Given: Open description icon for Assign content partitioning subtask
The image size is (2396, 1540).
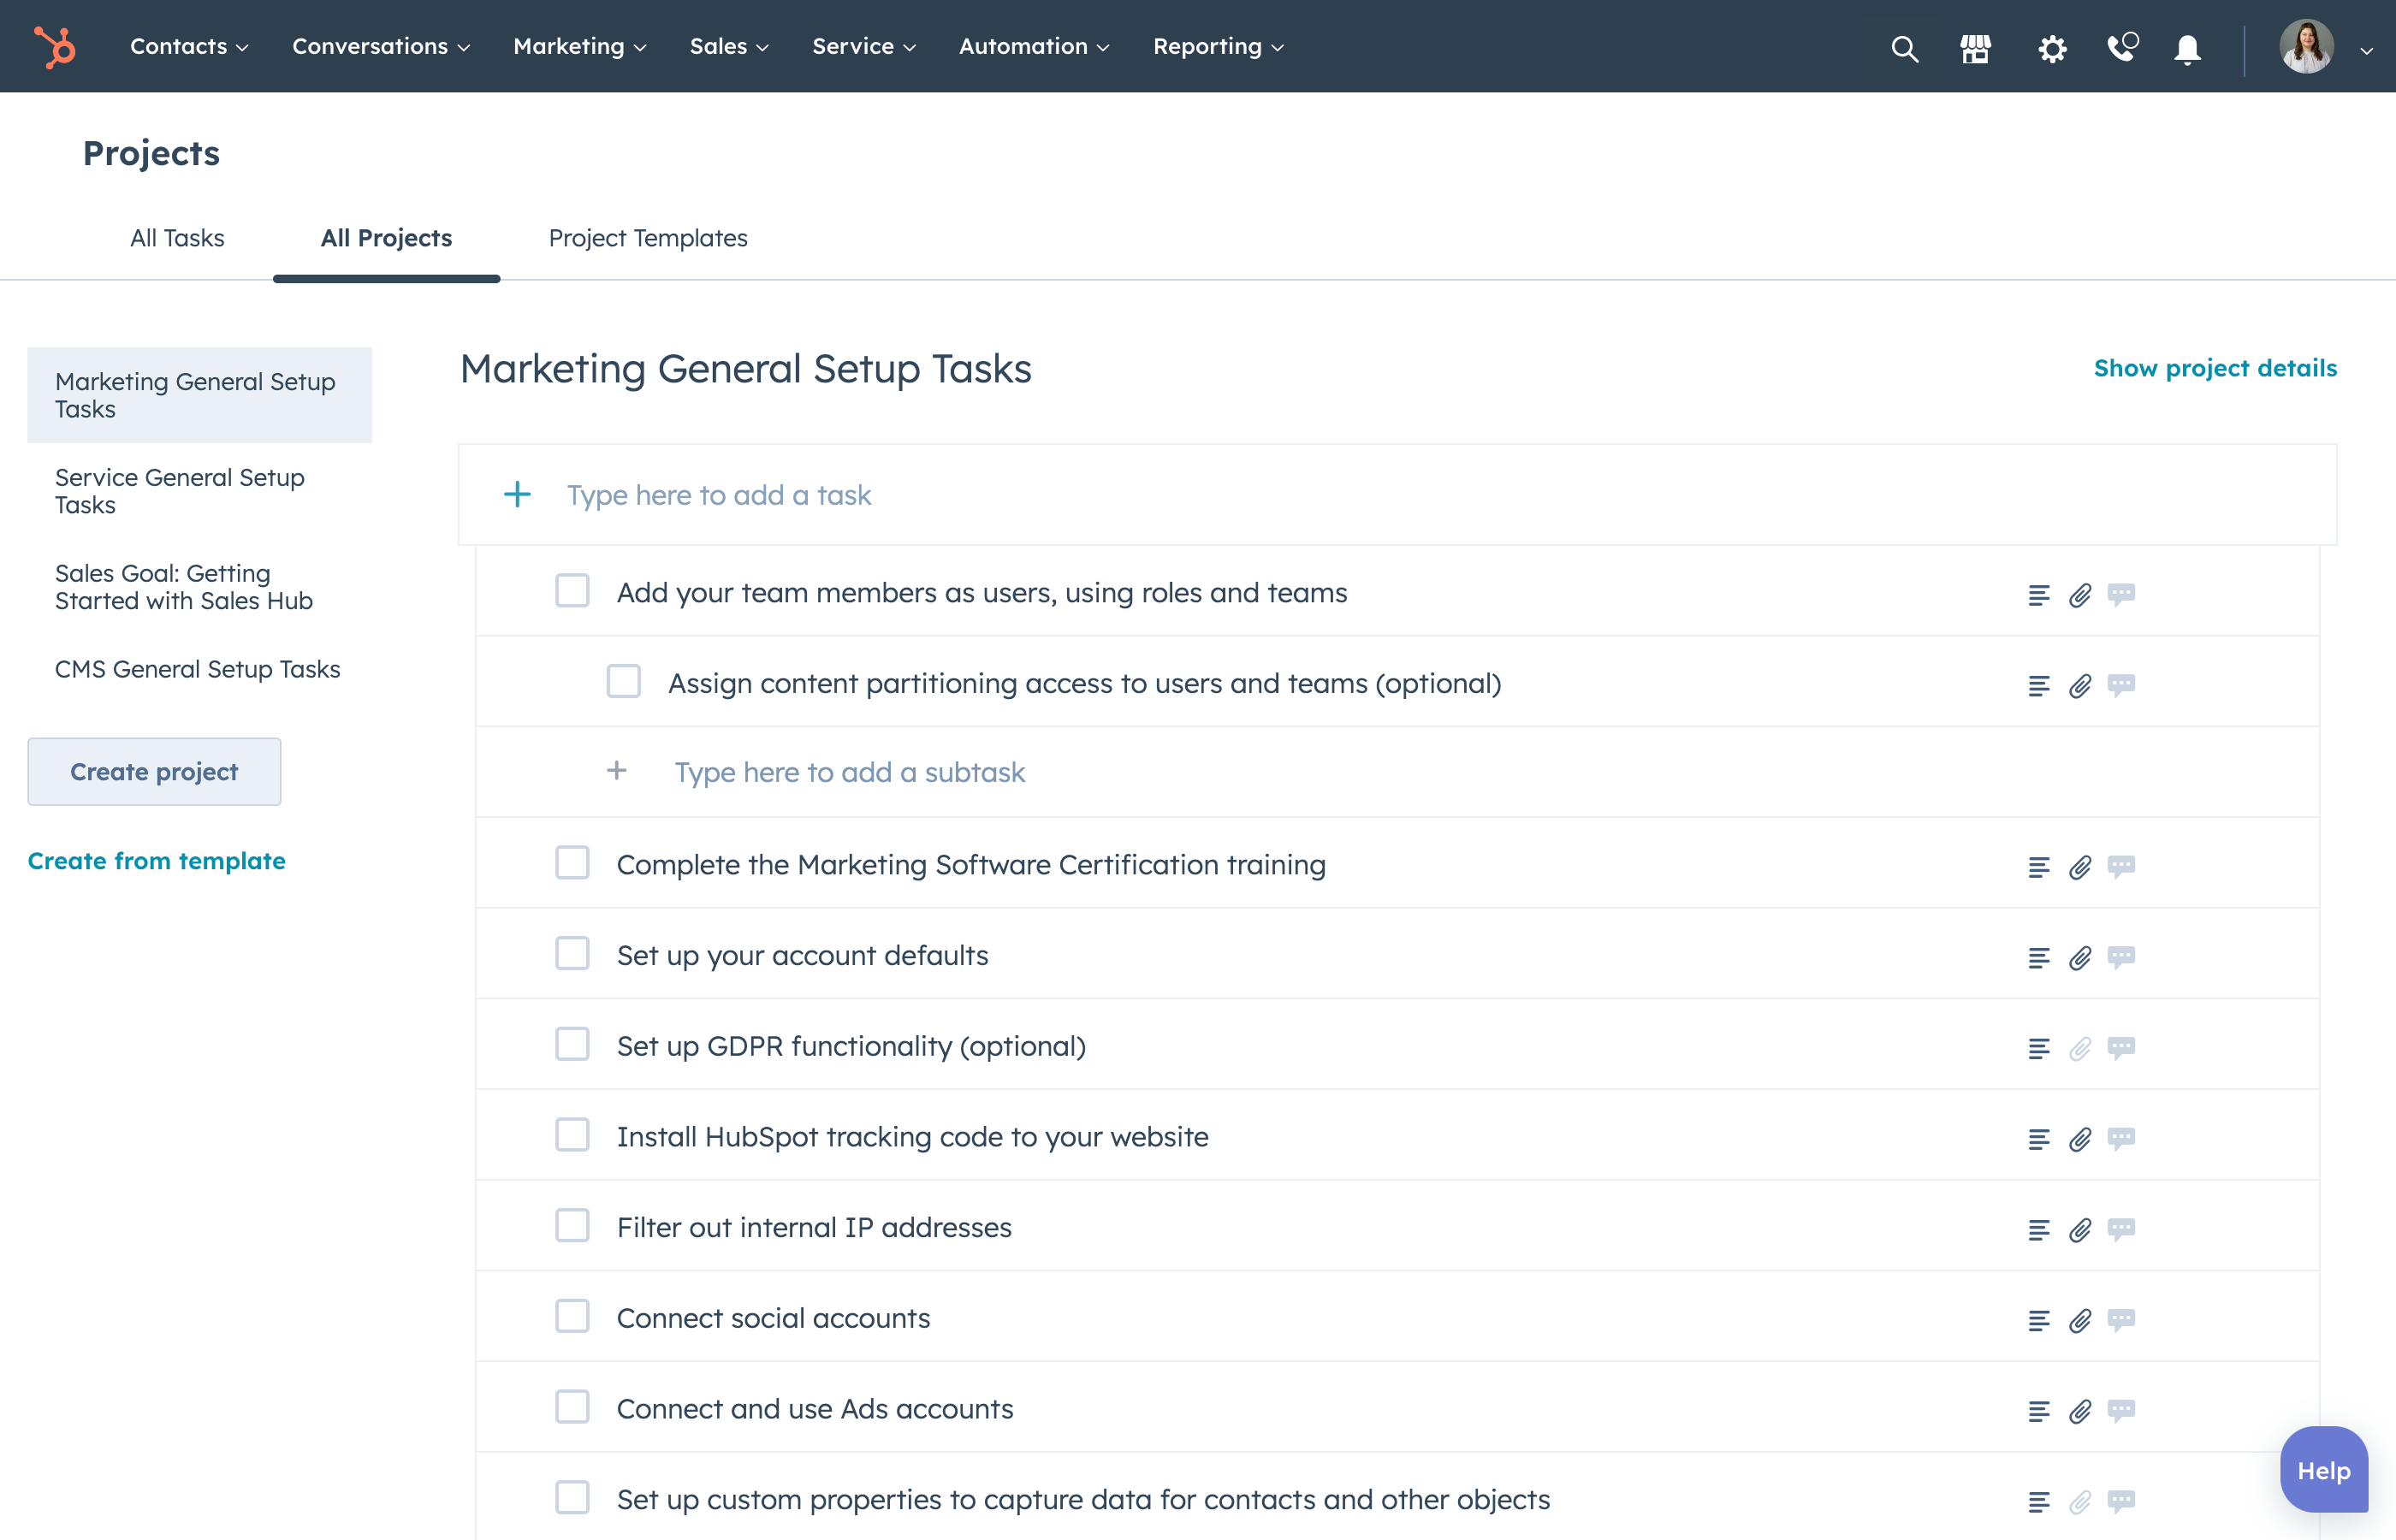Looking at the screenshot, I should pyautogui.click(x=2039, y=685).
